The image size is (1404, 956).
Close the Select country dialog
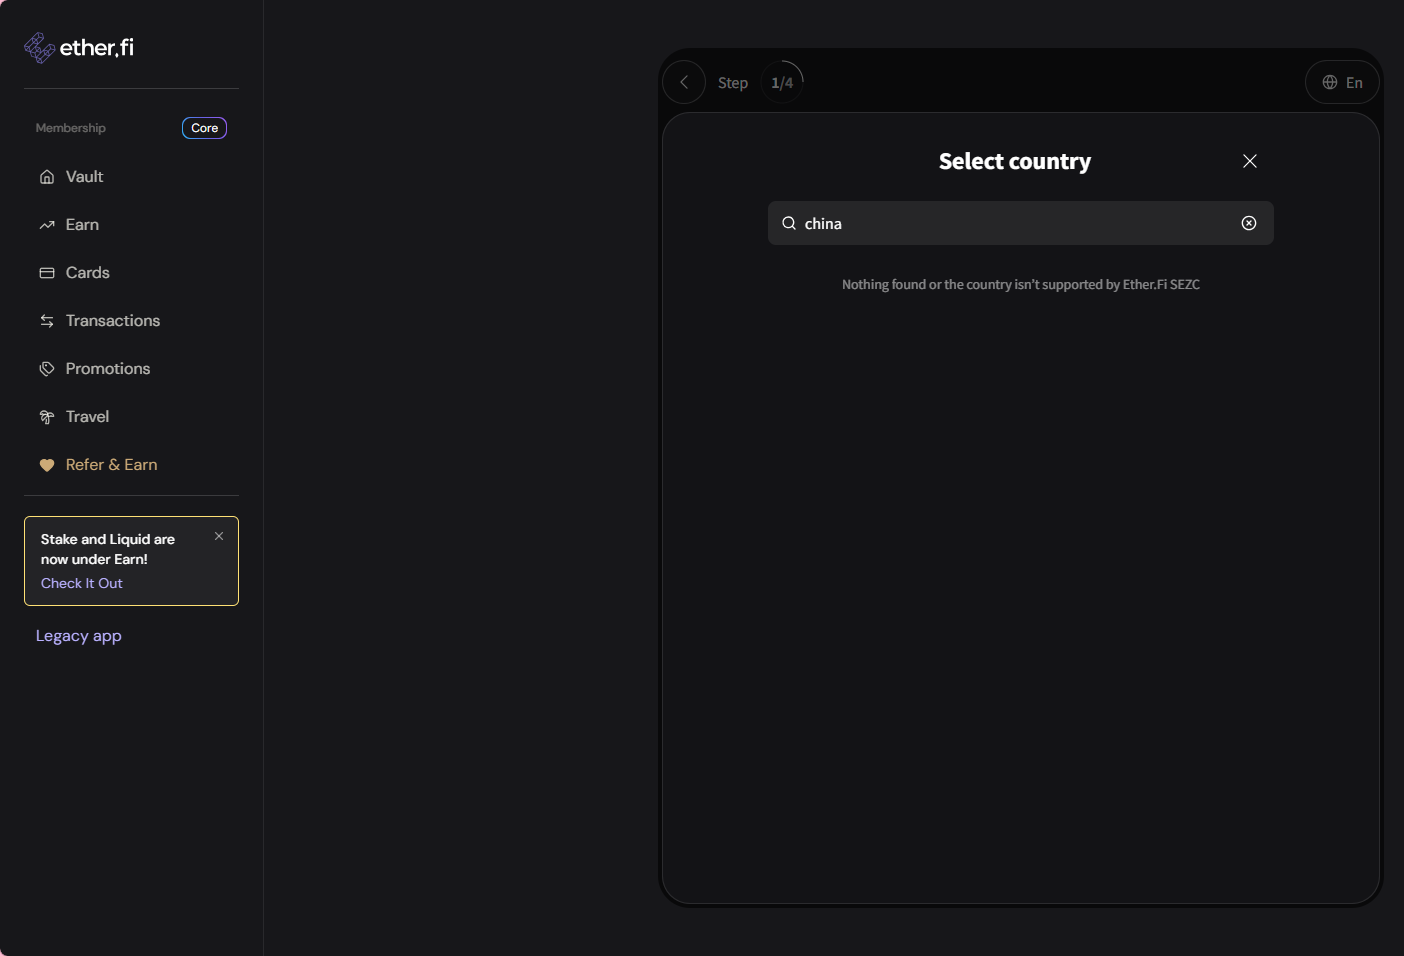pos(1249,161)
